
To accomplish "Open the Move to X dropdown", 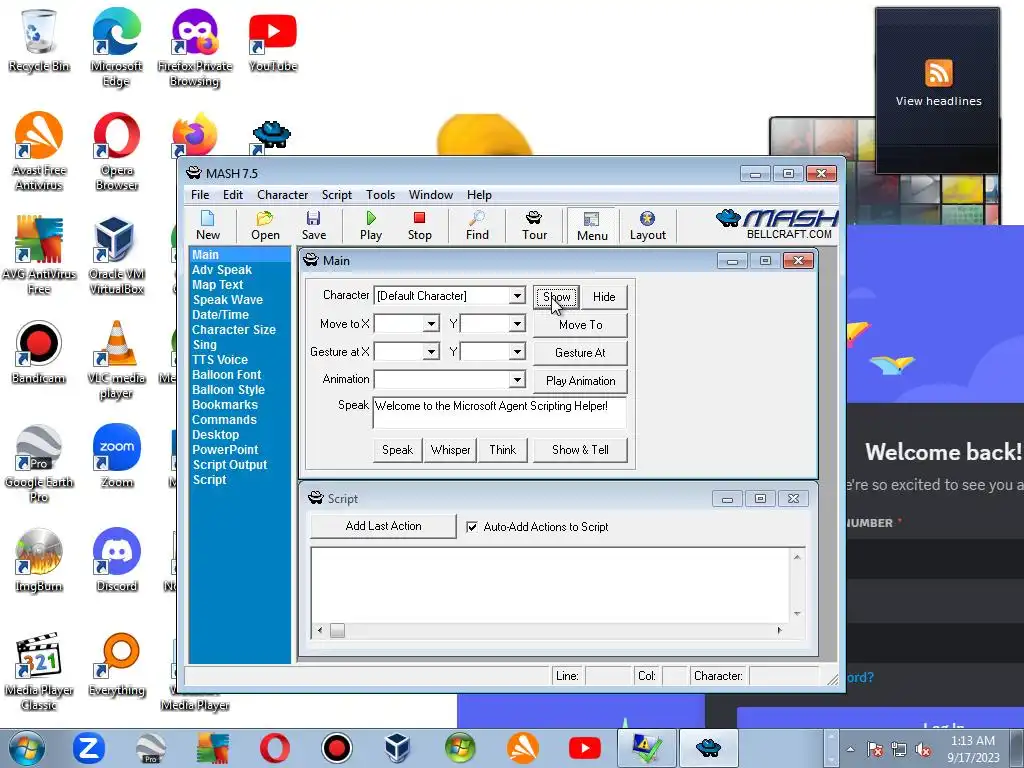I will pos(431,324).
